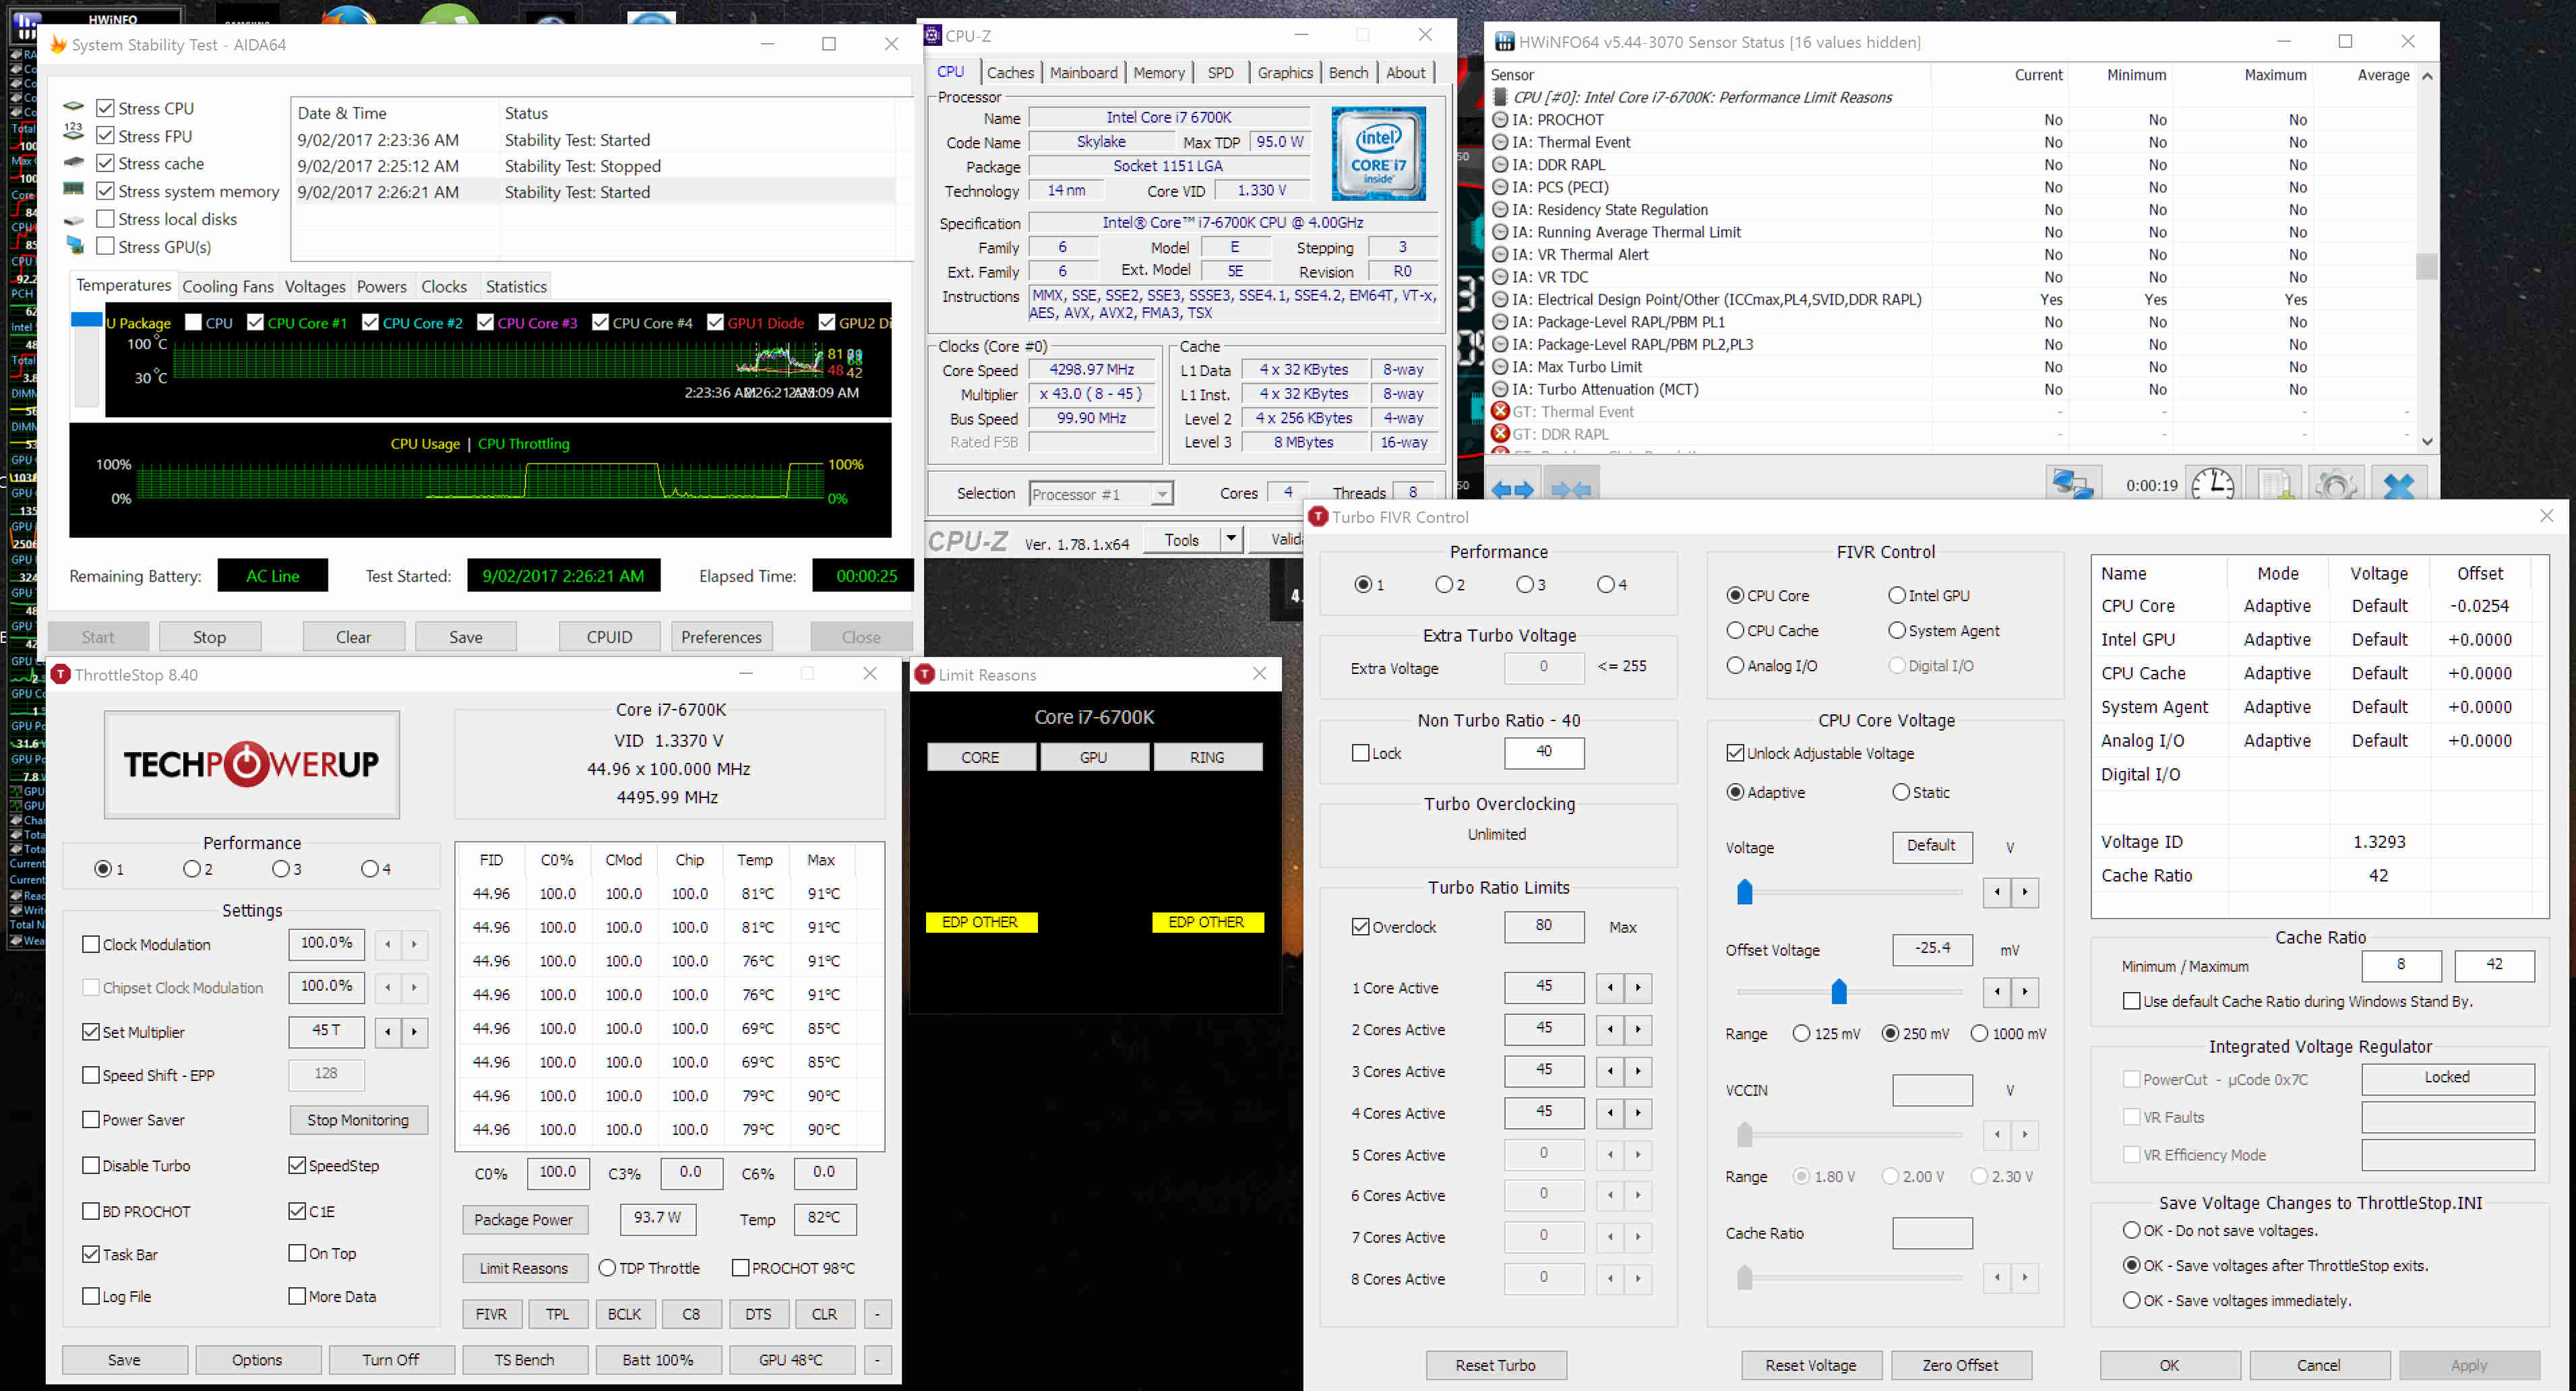Stop the AIDA64 stability test
Viewport: 2576px width, 1391px height.
pos(210,637)
